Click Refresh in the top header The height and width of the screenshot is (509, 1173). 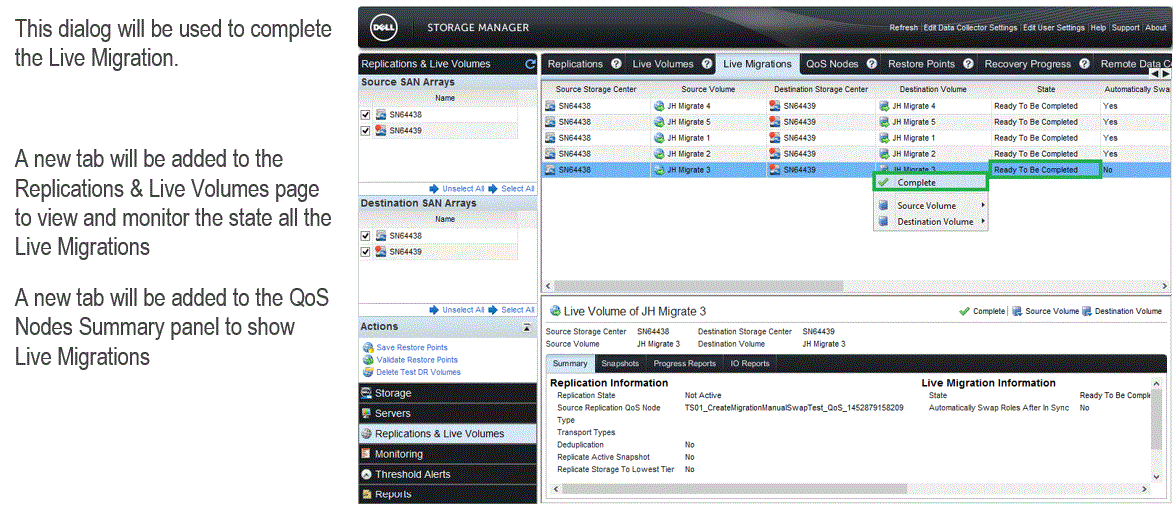(904, 28)
